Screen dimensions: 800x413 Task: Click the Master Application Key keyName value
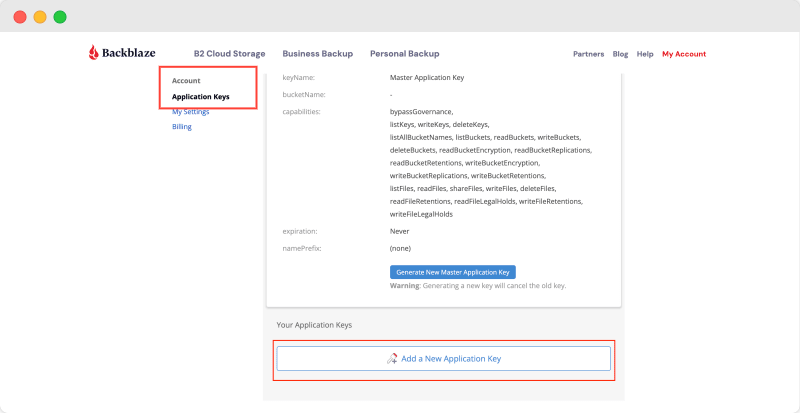click(427, 77)
